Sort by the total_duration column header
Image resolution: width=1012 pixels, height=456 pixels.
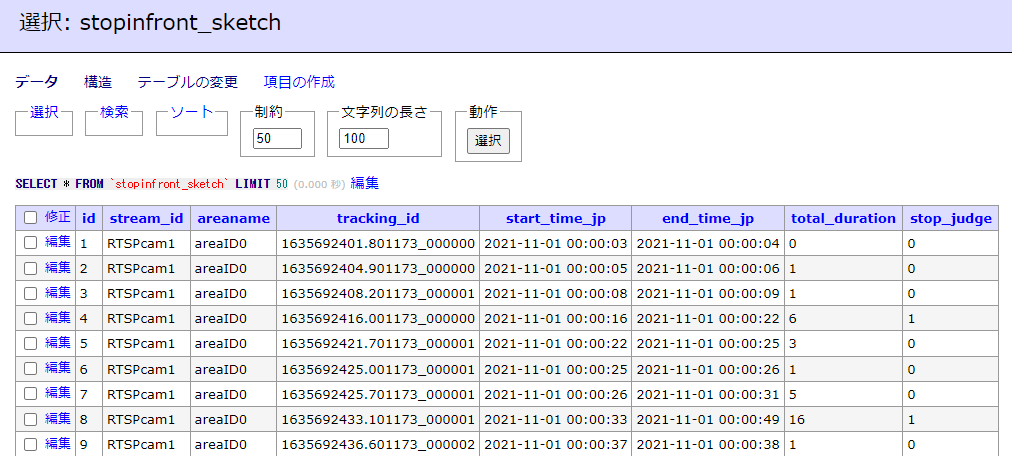[x=843, y=218]
